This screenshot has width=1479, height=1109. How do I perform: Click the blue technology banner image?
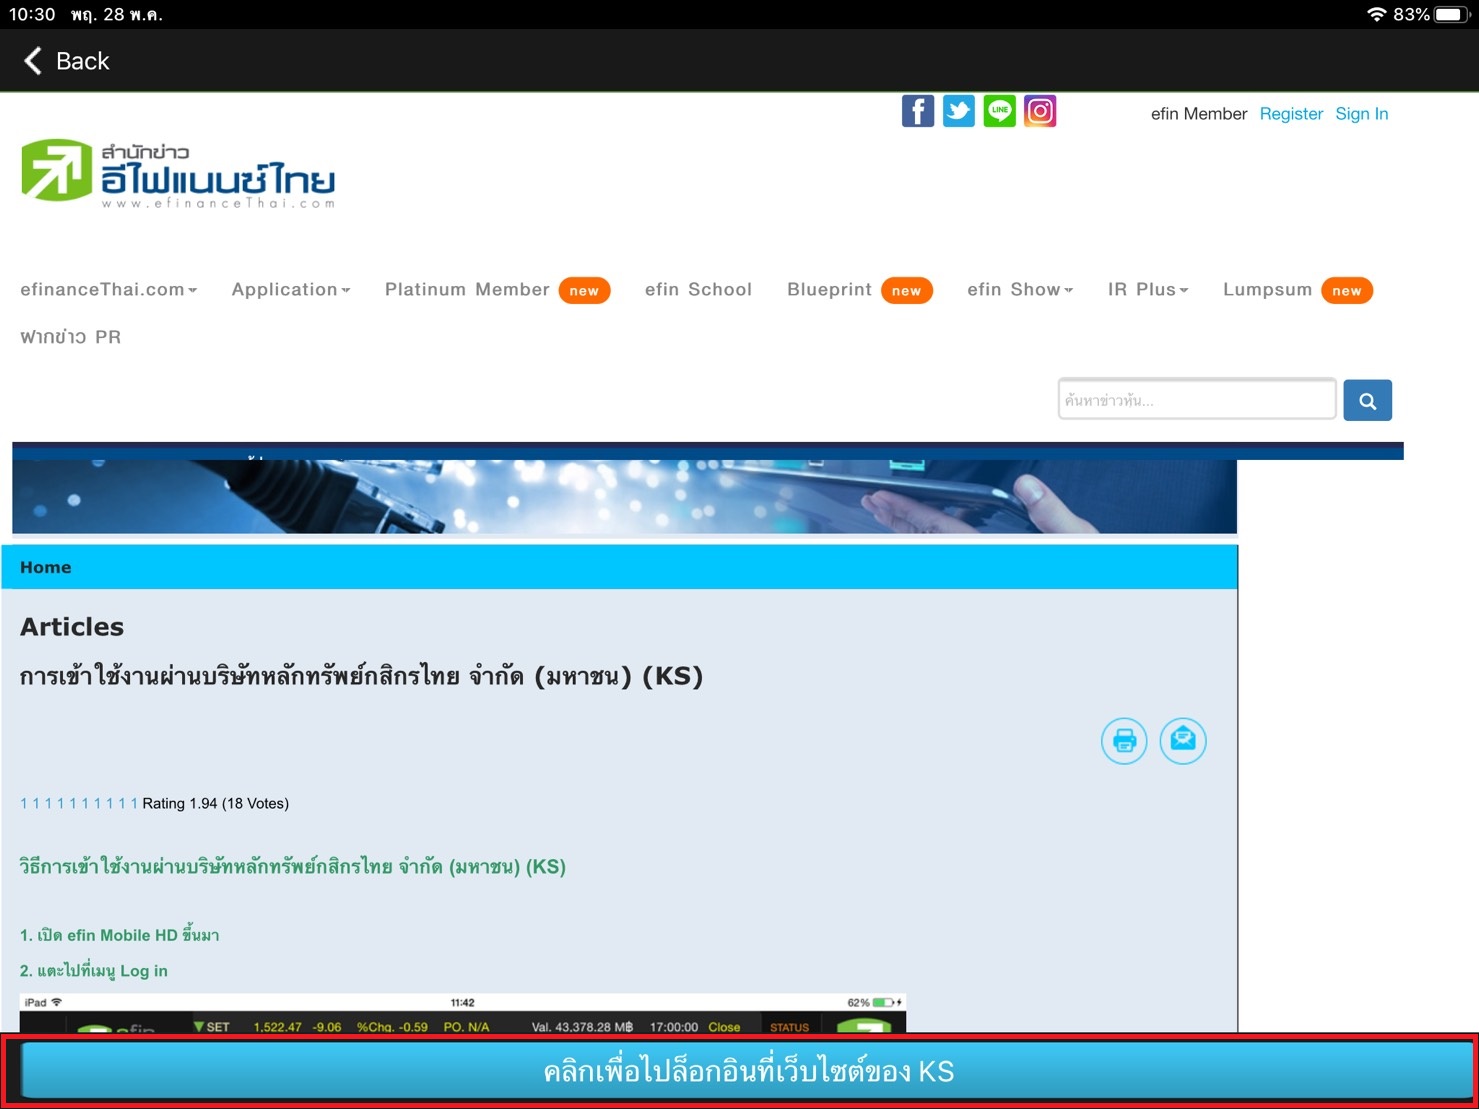point(624,496)
